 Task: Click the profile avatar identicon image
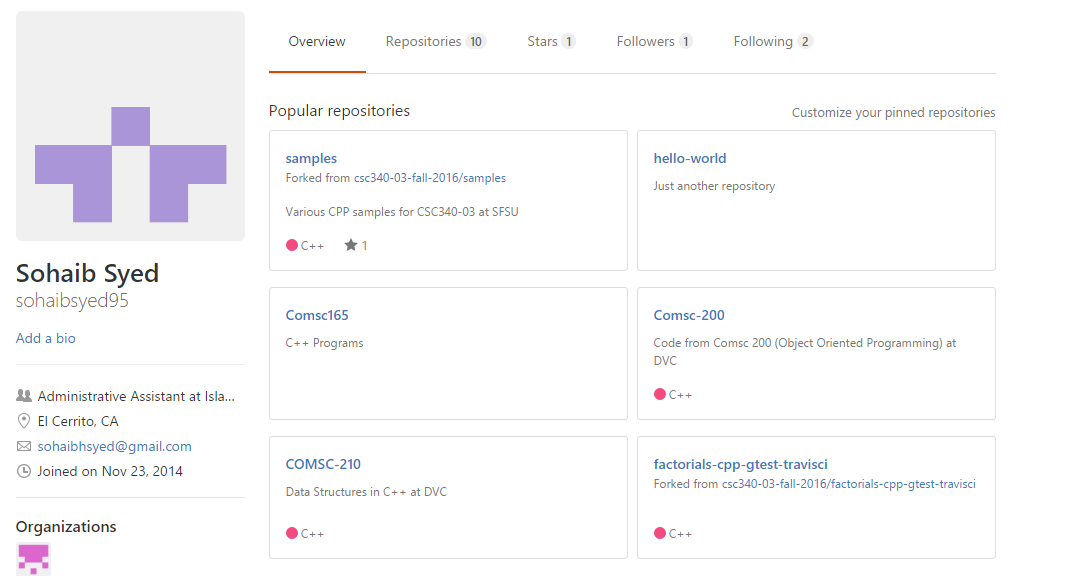(x=130, y=125)
